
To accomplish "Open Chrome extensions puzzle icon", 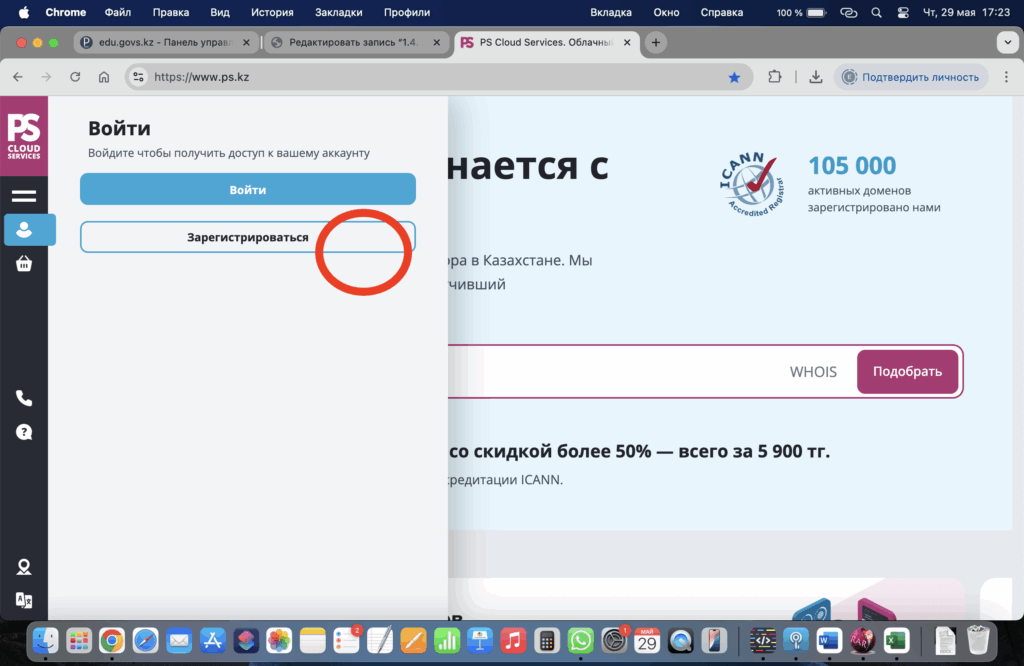I will pyautogui.click(x=774, y=77).
